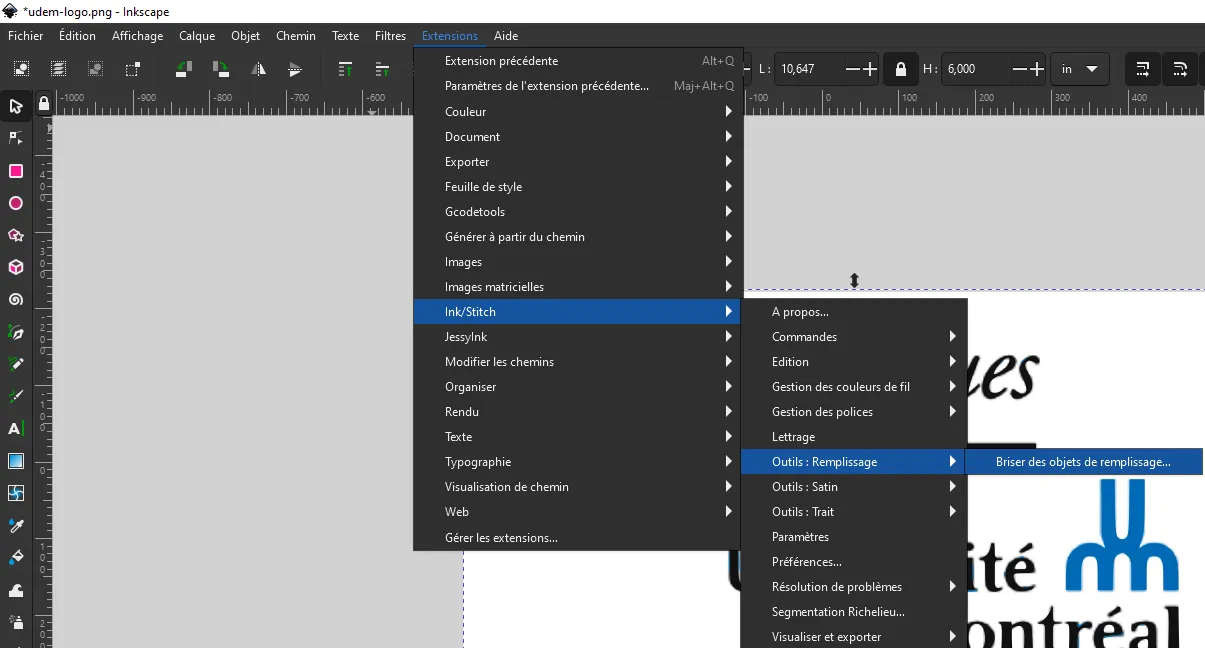
Task: Select Paramètres in Ink/Stitch menu
Action: coord(854,537)
